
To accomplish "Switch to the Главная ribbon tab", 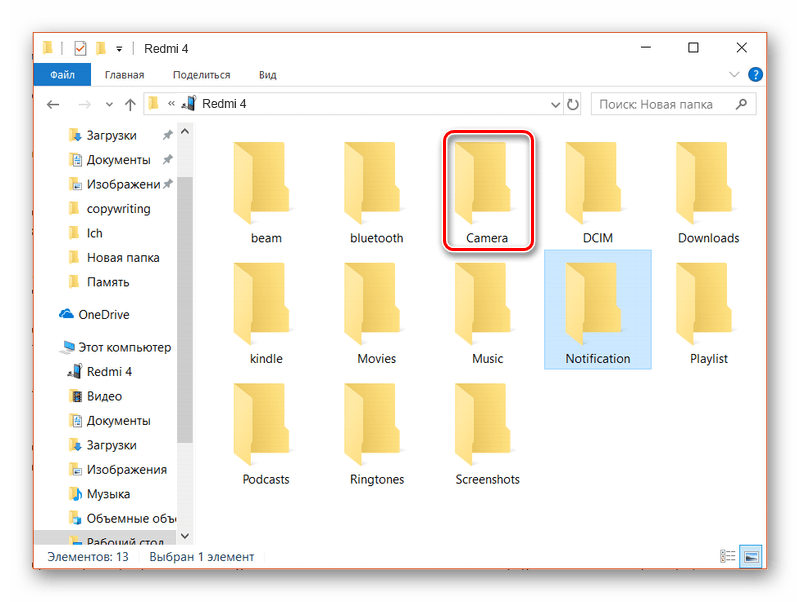I will (x=124, y=75).
